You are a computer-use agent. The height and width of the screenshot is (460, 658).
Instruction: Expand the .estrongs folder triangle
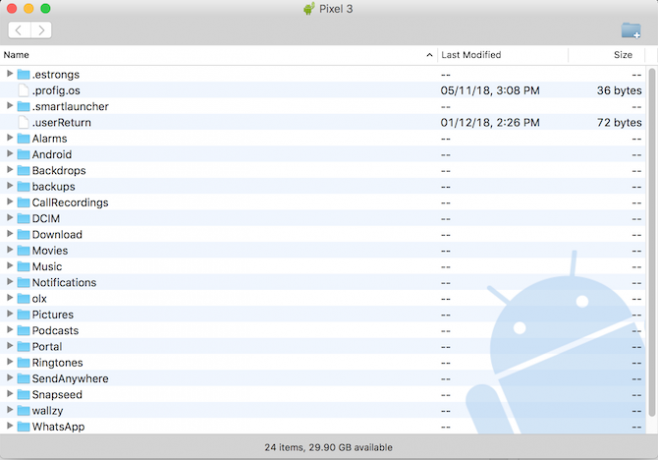(10, 74)
